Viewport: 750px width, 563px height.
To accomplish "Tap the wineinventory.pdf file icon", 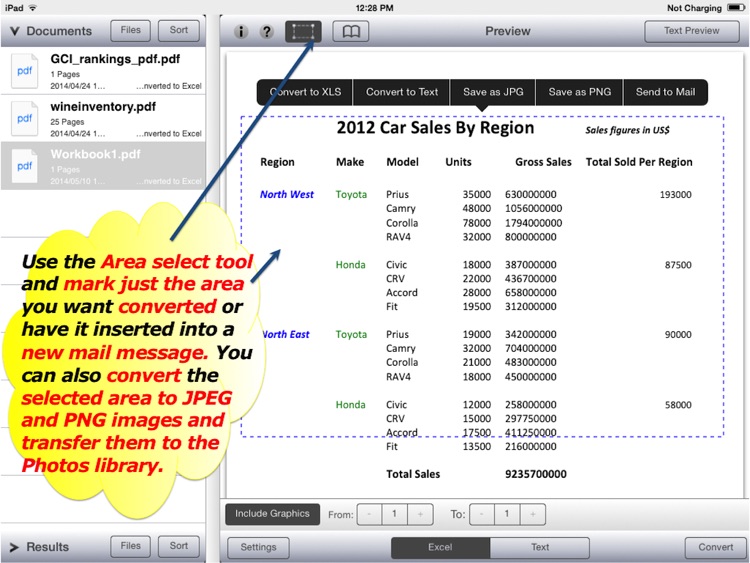I will [24, 119].
